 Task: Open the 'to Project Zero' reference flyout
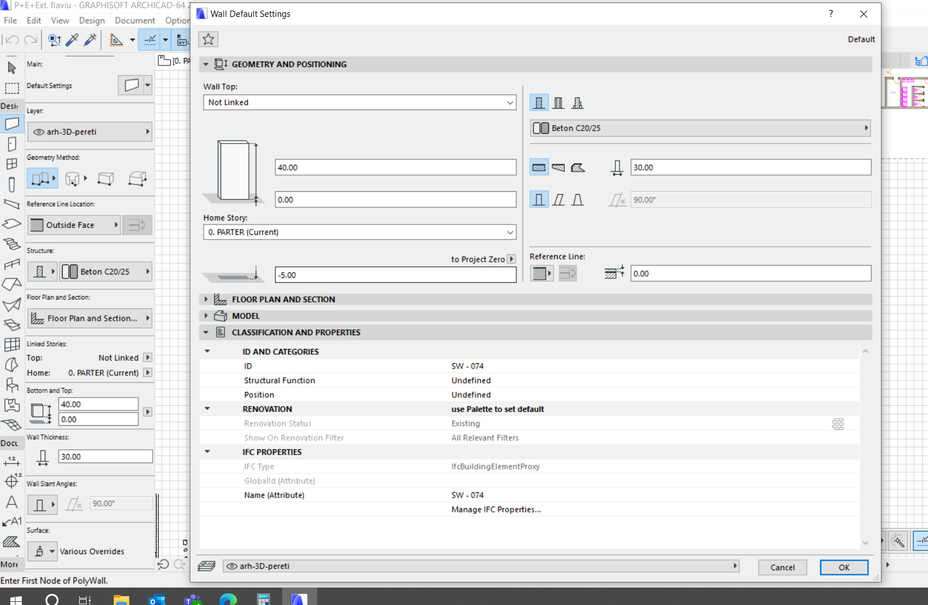[x=511, y=259]
